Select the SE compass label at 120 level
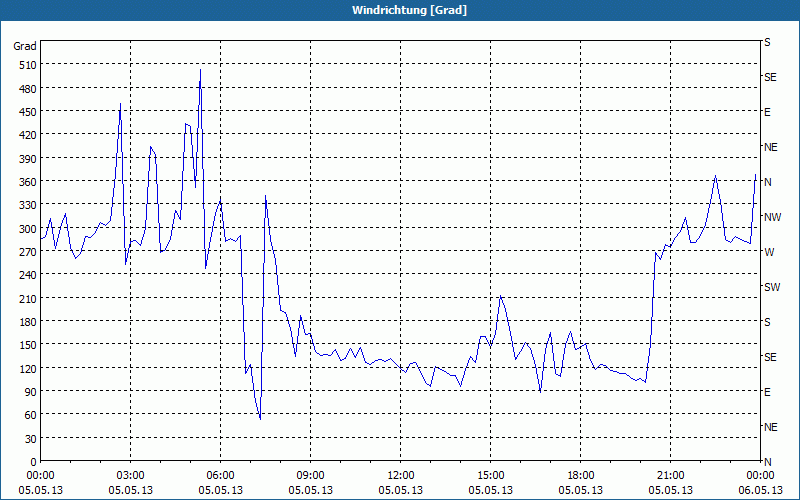 [x=770, y=357]
